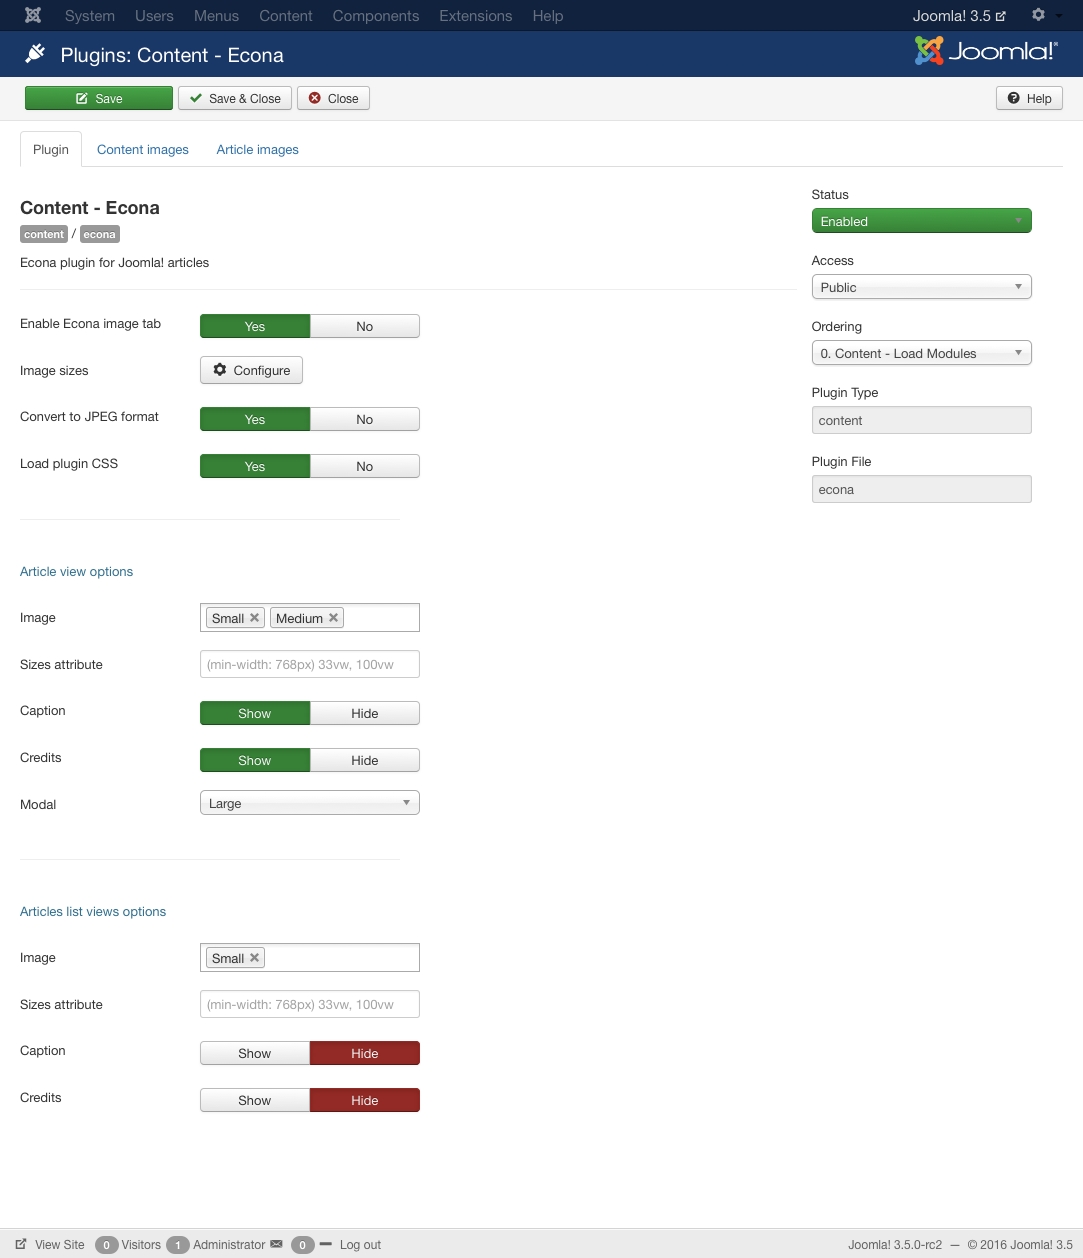Open the settings gear menu at top right
The image size is (1083, 1258).
click(1045, 15)
